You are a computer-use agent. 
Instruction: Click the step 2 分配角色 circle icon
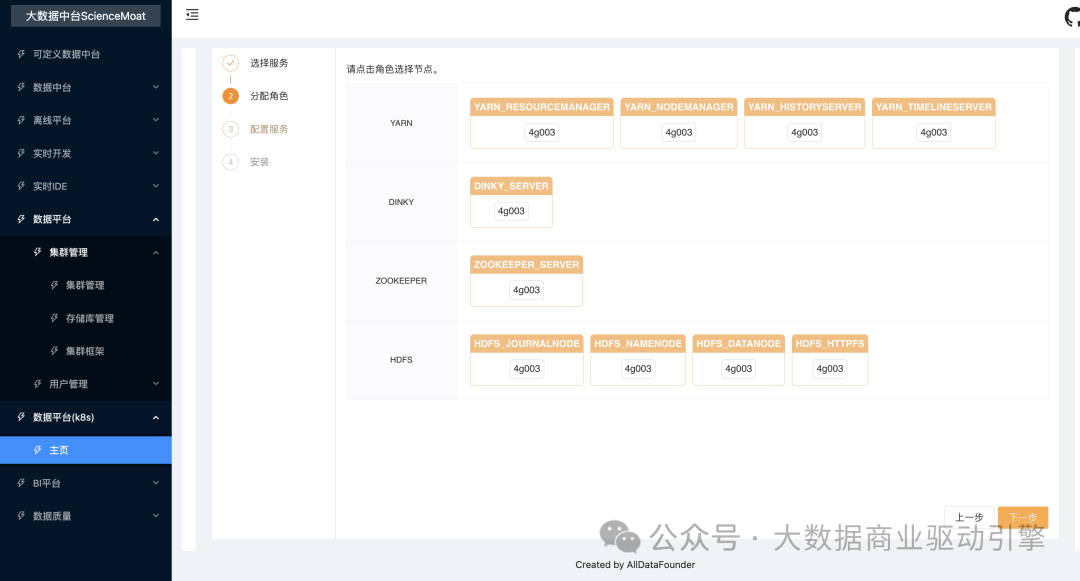(x=231, y=96)
